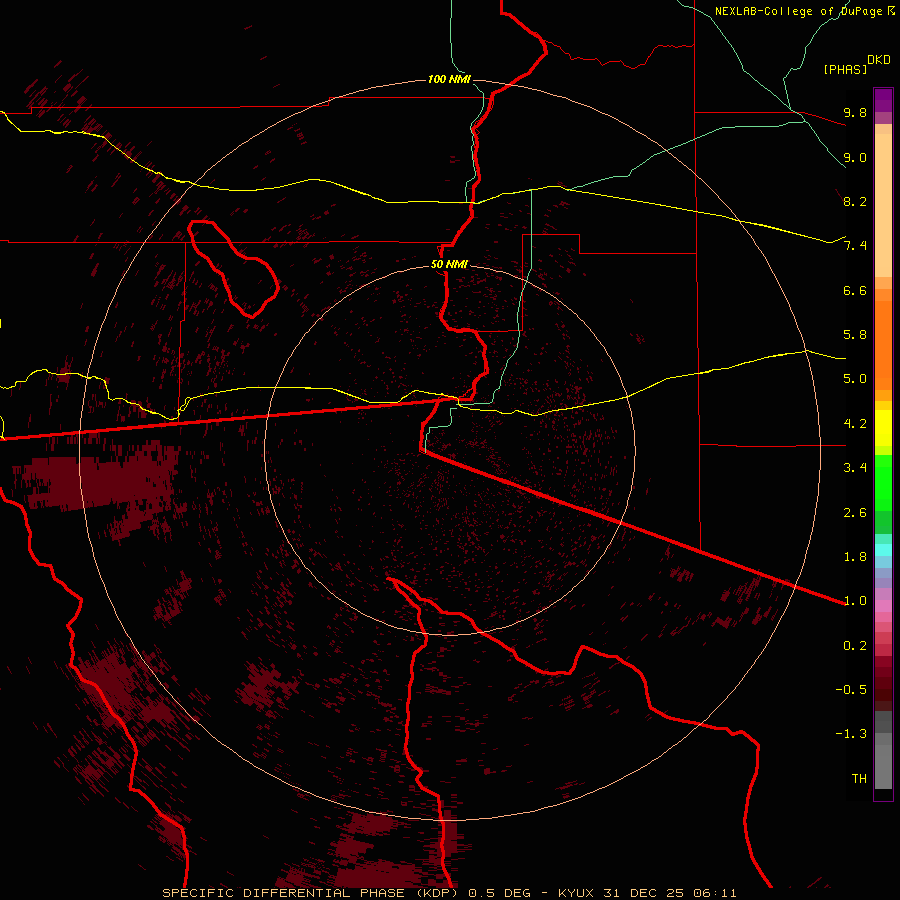Select the 3.4 color scale value
The image size is (900, 900).
coord(855,468)
